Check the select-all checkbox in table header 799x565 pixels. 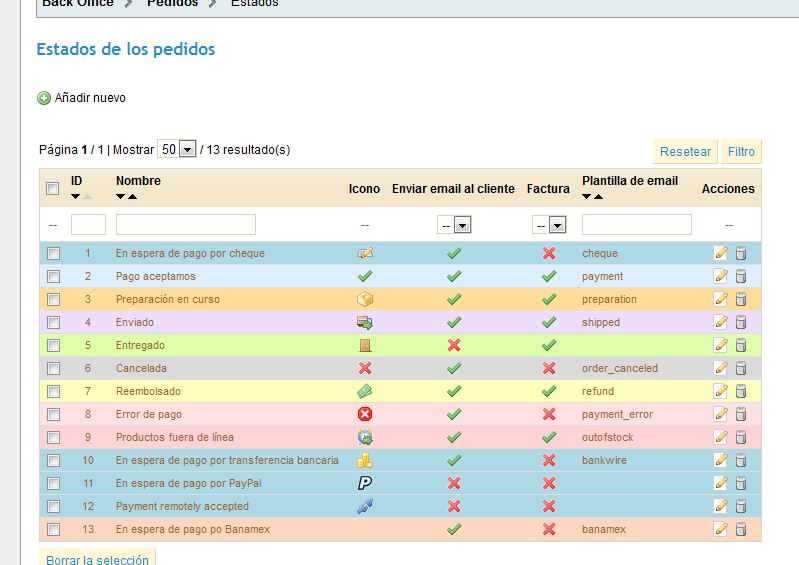[52, 189]
